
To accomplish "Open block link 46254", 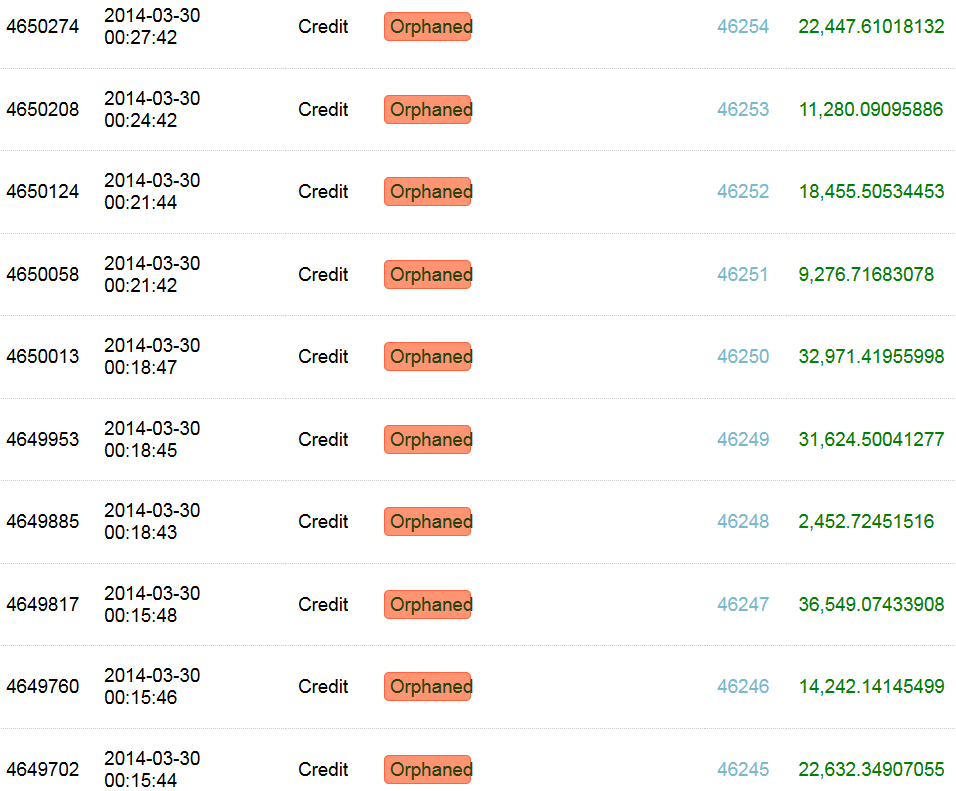I will pyautogui.click(x=743, y=27).
